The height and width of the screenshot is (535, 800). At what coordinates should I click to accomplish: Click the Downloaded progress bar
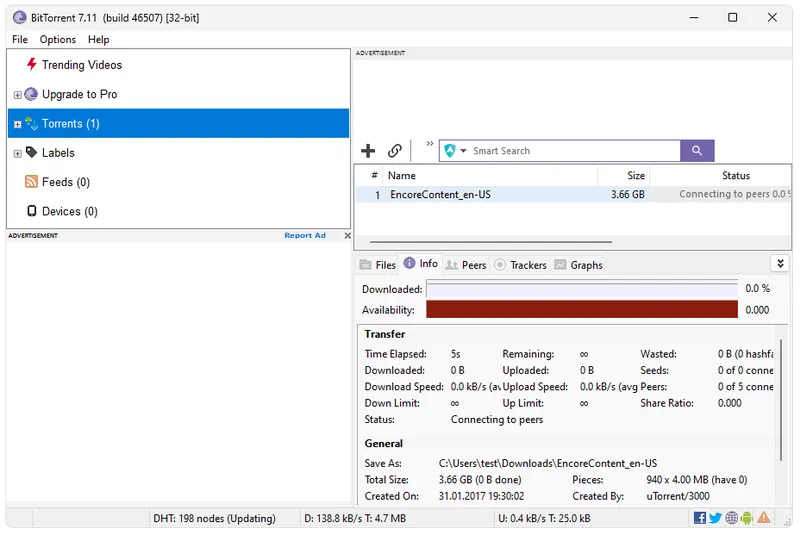pyautogui.click(x=582, y=289)
